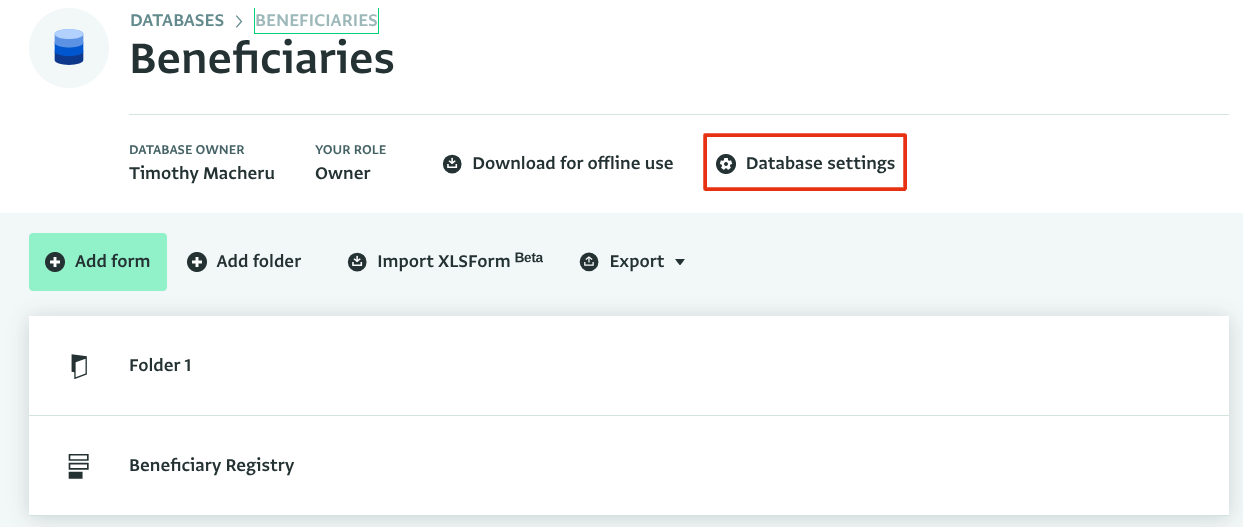Click the folder icon for Folder 1
The height and width of the screenshot is (527, 1243).
[x=79, y=366]
